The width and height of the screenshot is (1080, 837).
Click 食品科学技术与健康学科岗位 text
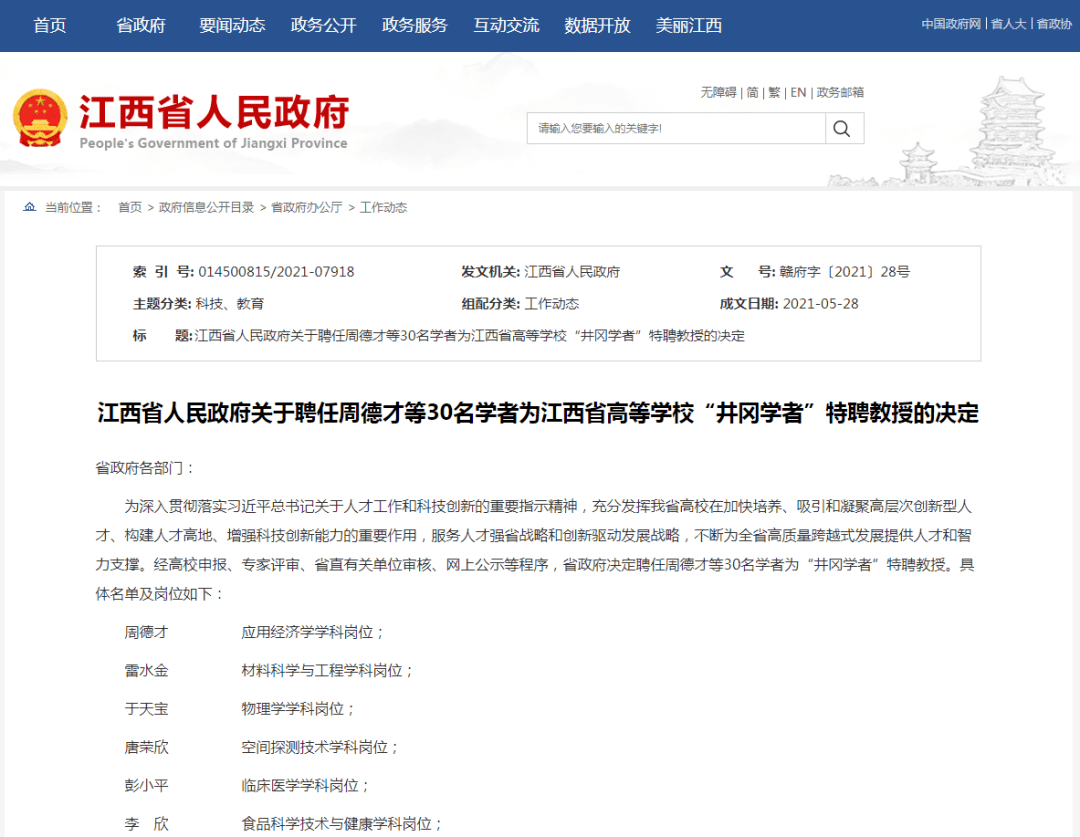pyautogui.click(x=337, y=824)
